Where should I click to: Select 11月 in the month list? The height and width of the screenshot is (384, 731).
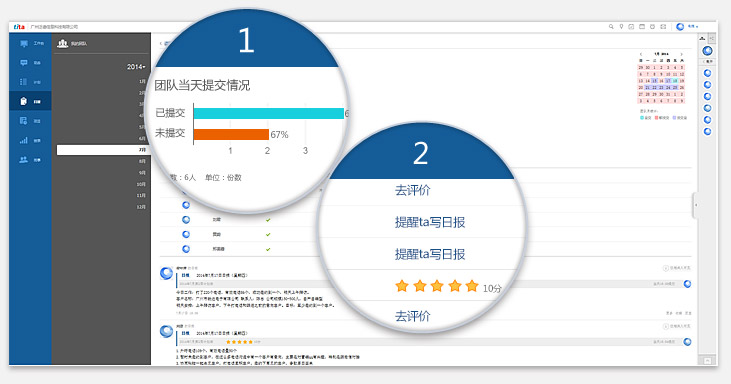[x=141, y=195]
